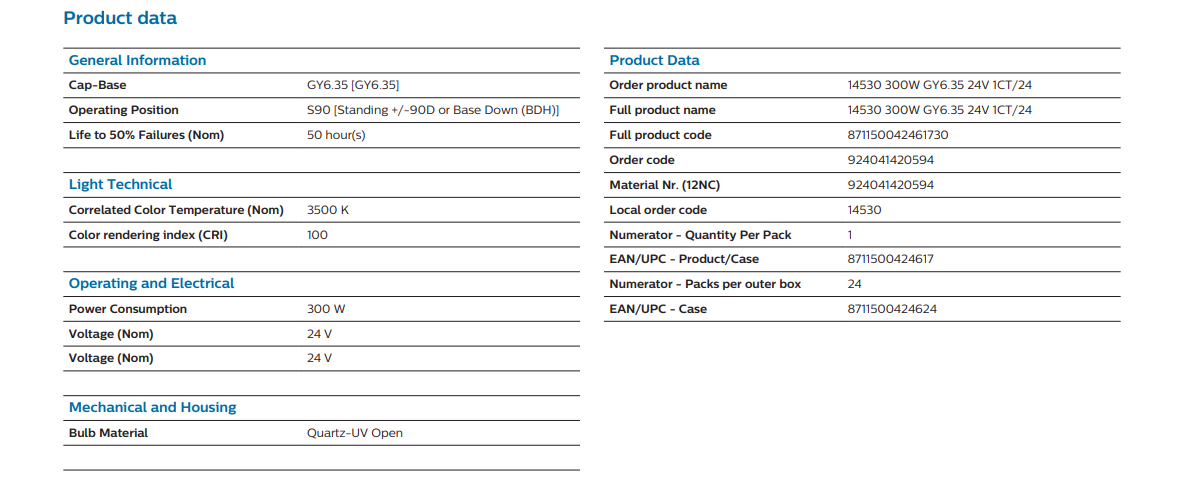This screenshot has height=480, width=1187.
Task: Select the EAN/UPC - Product/Case number
Action: click(x=890, y=259)
